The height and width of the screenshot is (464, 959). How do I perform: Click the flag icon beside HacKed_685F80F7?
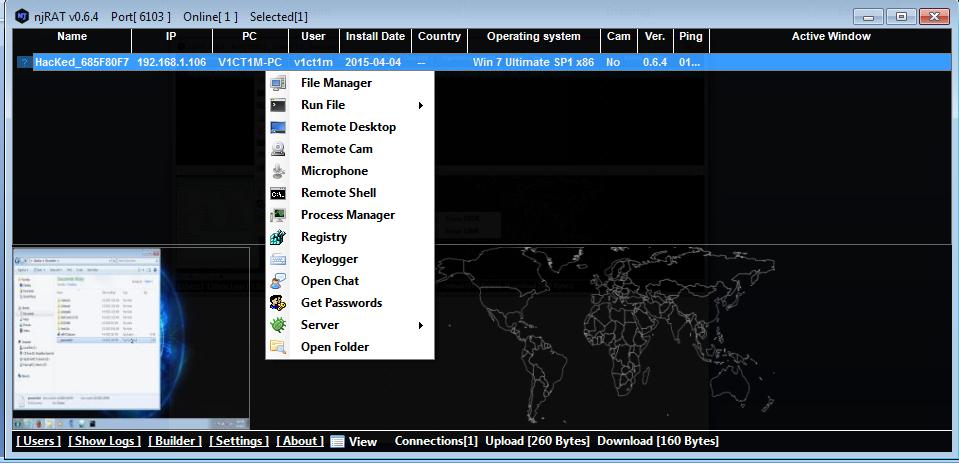(x=24, y=62)
